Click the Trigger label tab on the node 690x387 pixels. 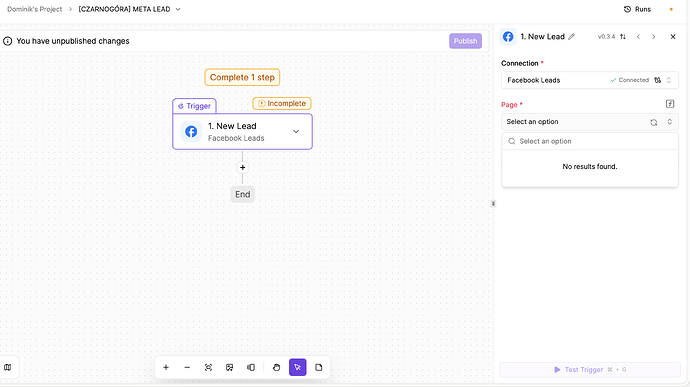coord(194,106)
